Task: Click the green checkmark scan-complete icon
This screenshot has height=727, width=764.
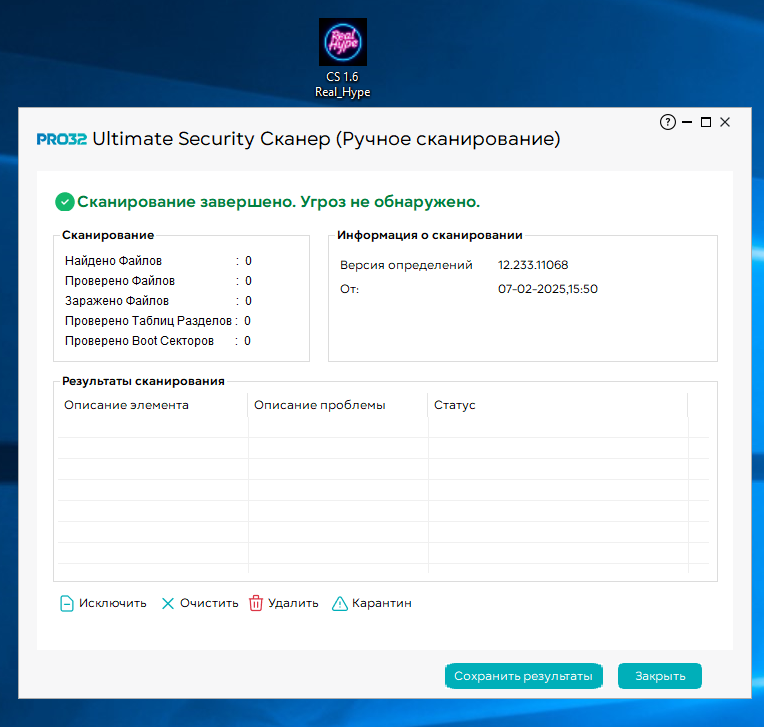Action: point(65,202)
